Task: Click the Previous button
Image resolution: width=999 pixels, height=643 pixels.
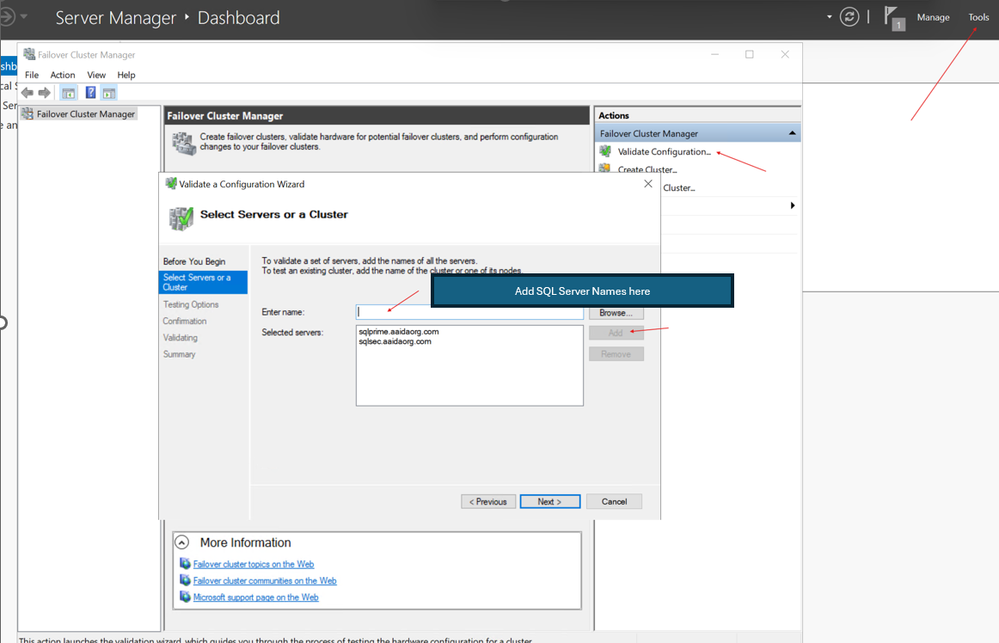Action: tap(488, 502)
